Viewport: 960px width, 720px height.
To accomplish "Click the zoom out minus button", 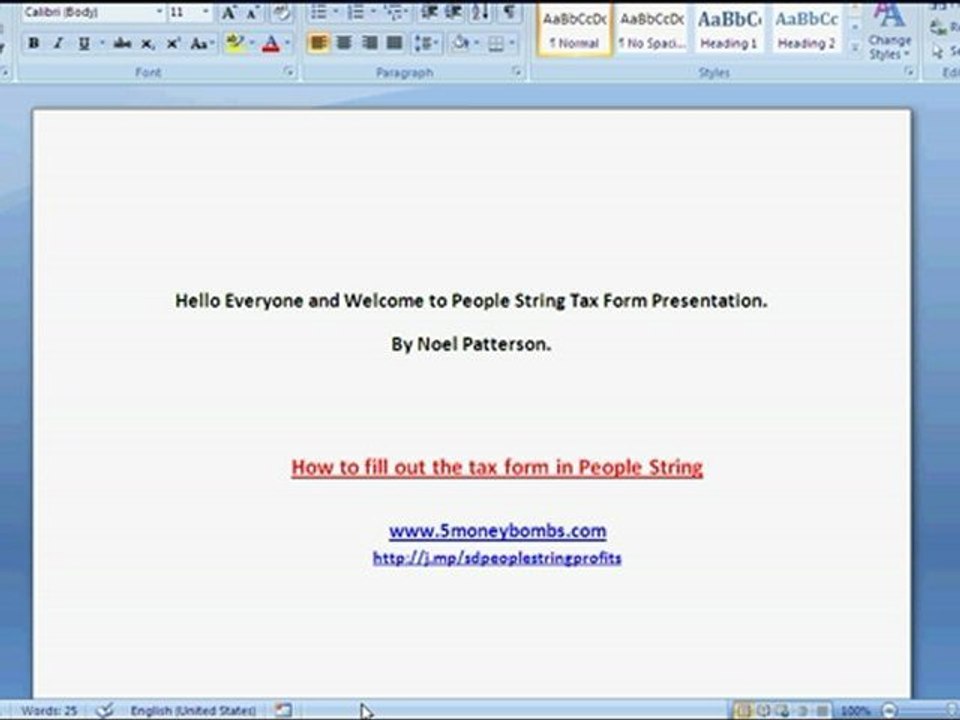I will 890,710.
